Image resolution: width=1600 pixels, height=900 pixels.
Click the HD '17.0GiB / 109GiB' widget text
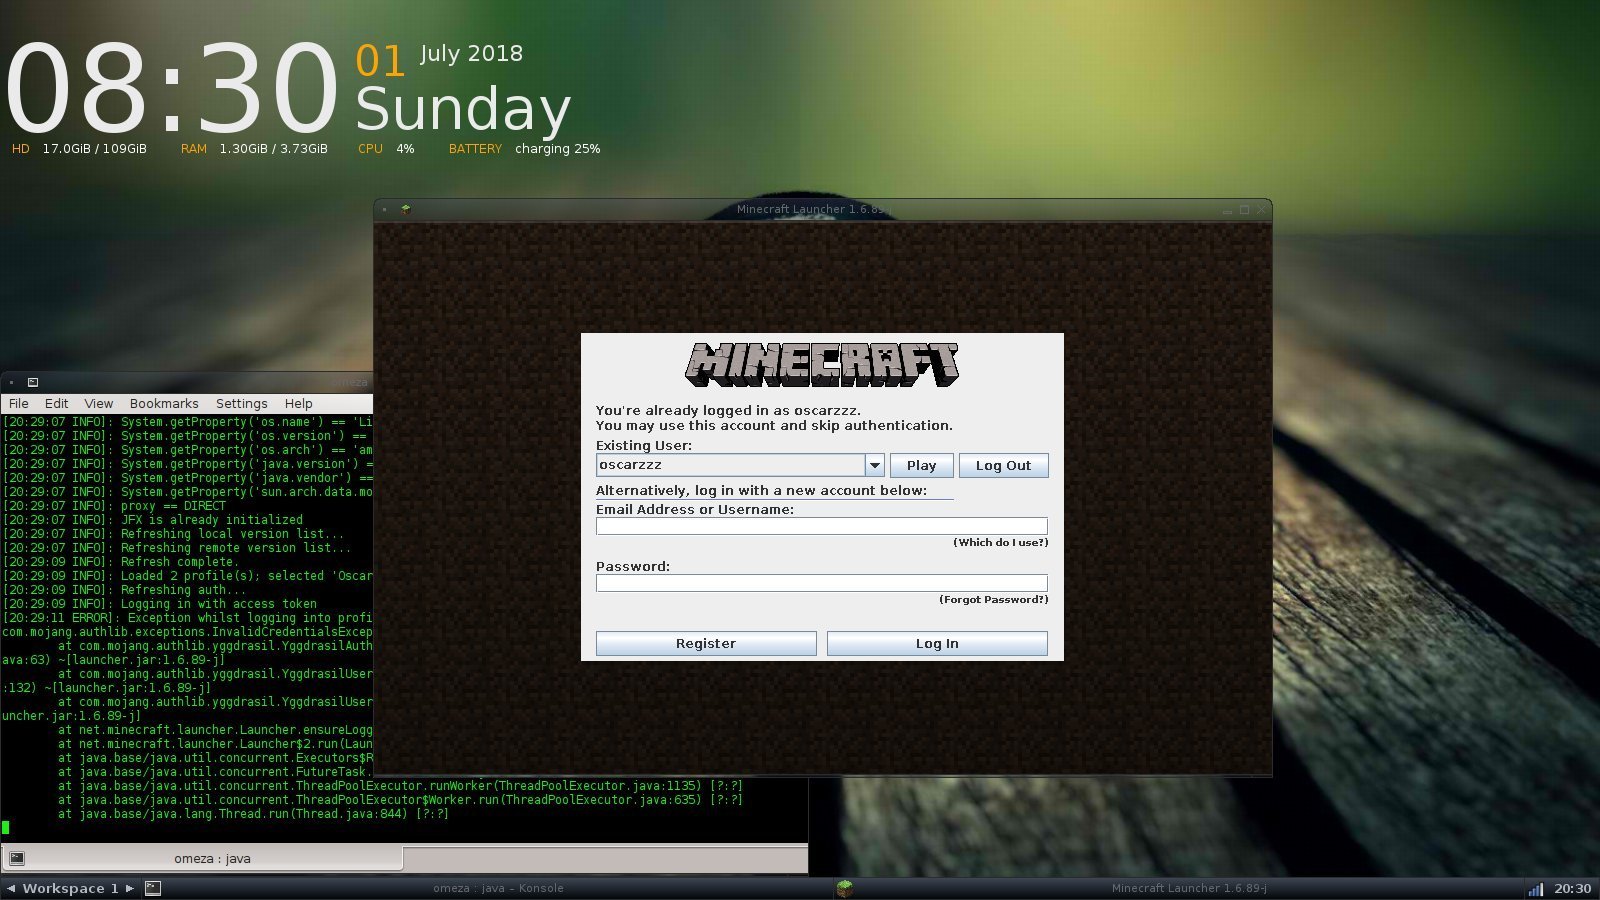94,149
